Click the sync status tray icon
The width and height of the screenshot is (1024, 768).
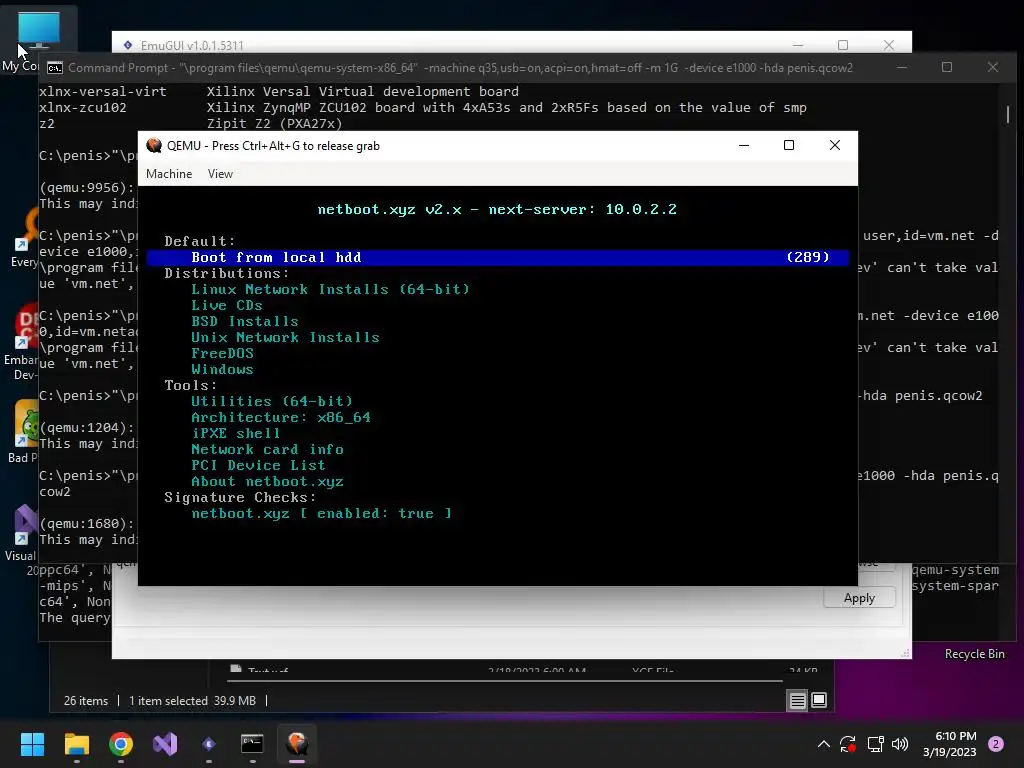click(848, 744)
